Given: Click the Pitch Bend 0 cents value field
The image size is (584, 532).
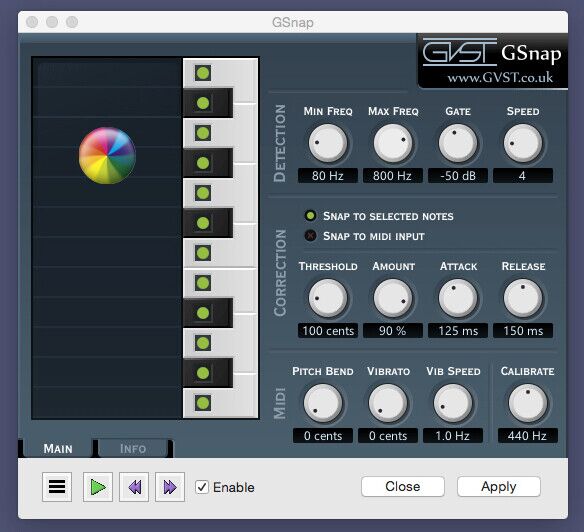Looking at the screenshot, I should pos(323,436).
